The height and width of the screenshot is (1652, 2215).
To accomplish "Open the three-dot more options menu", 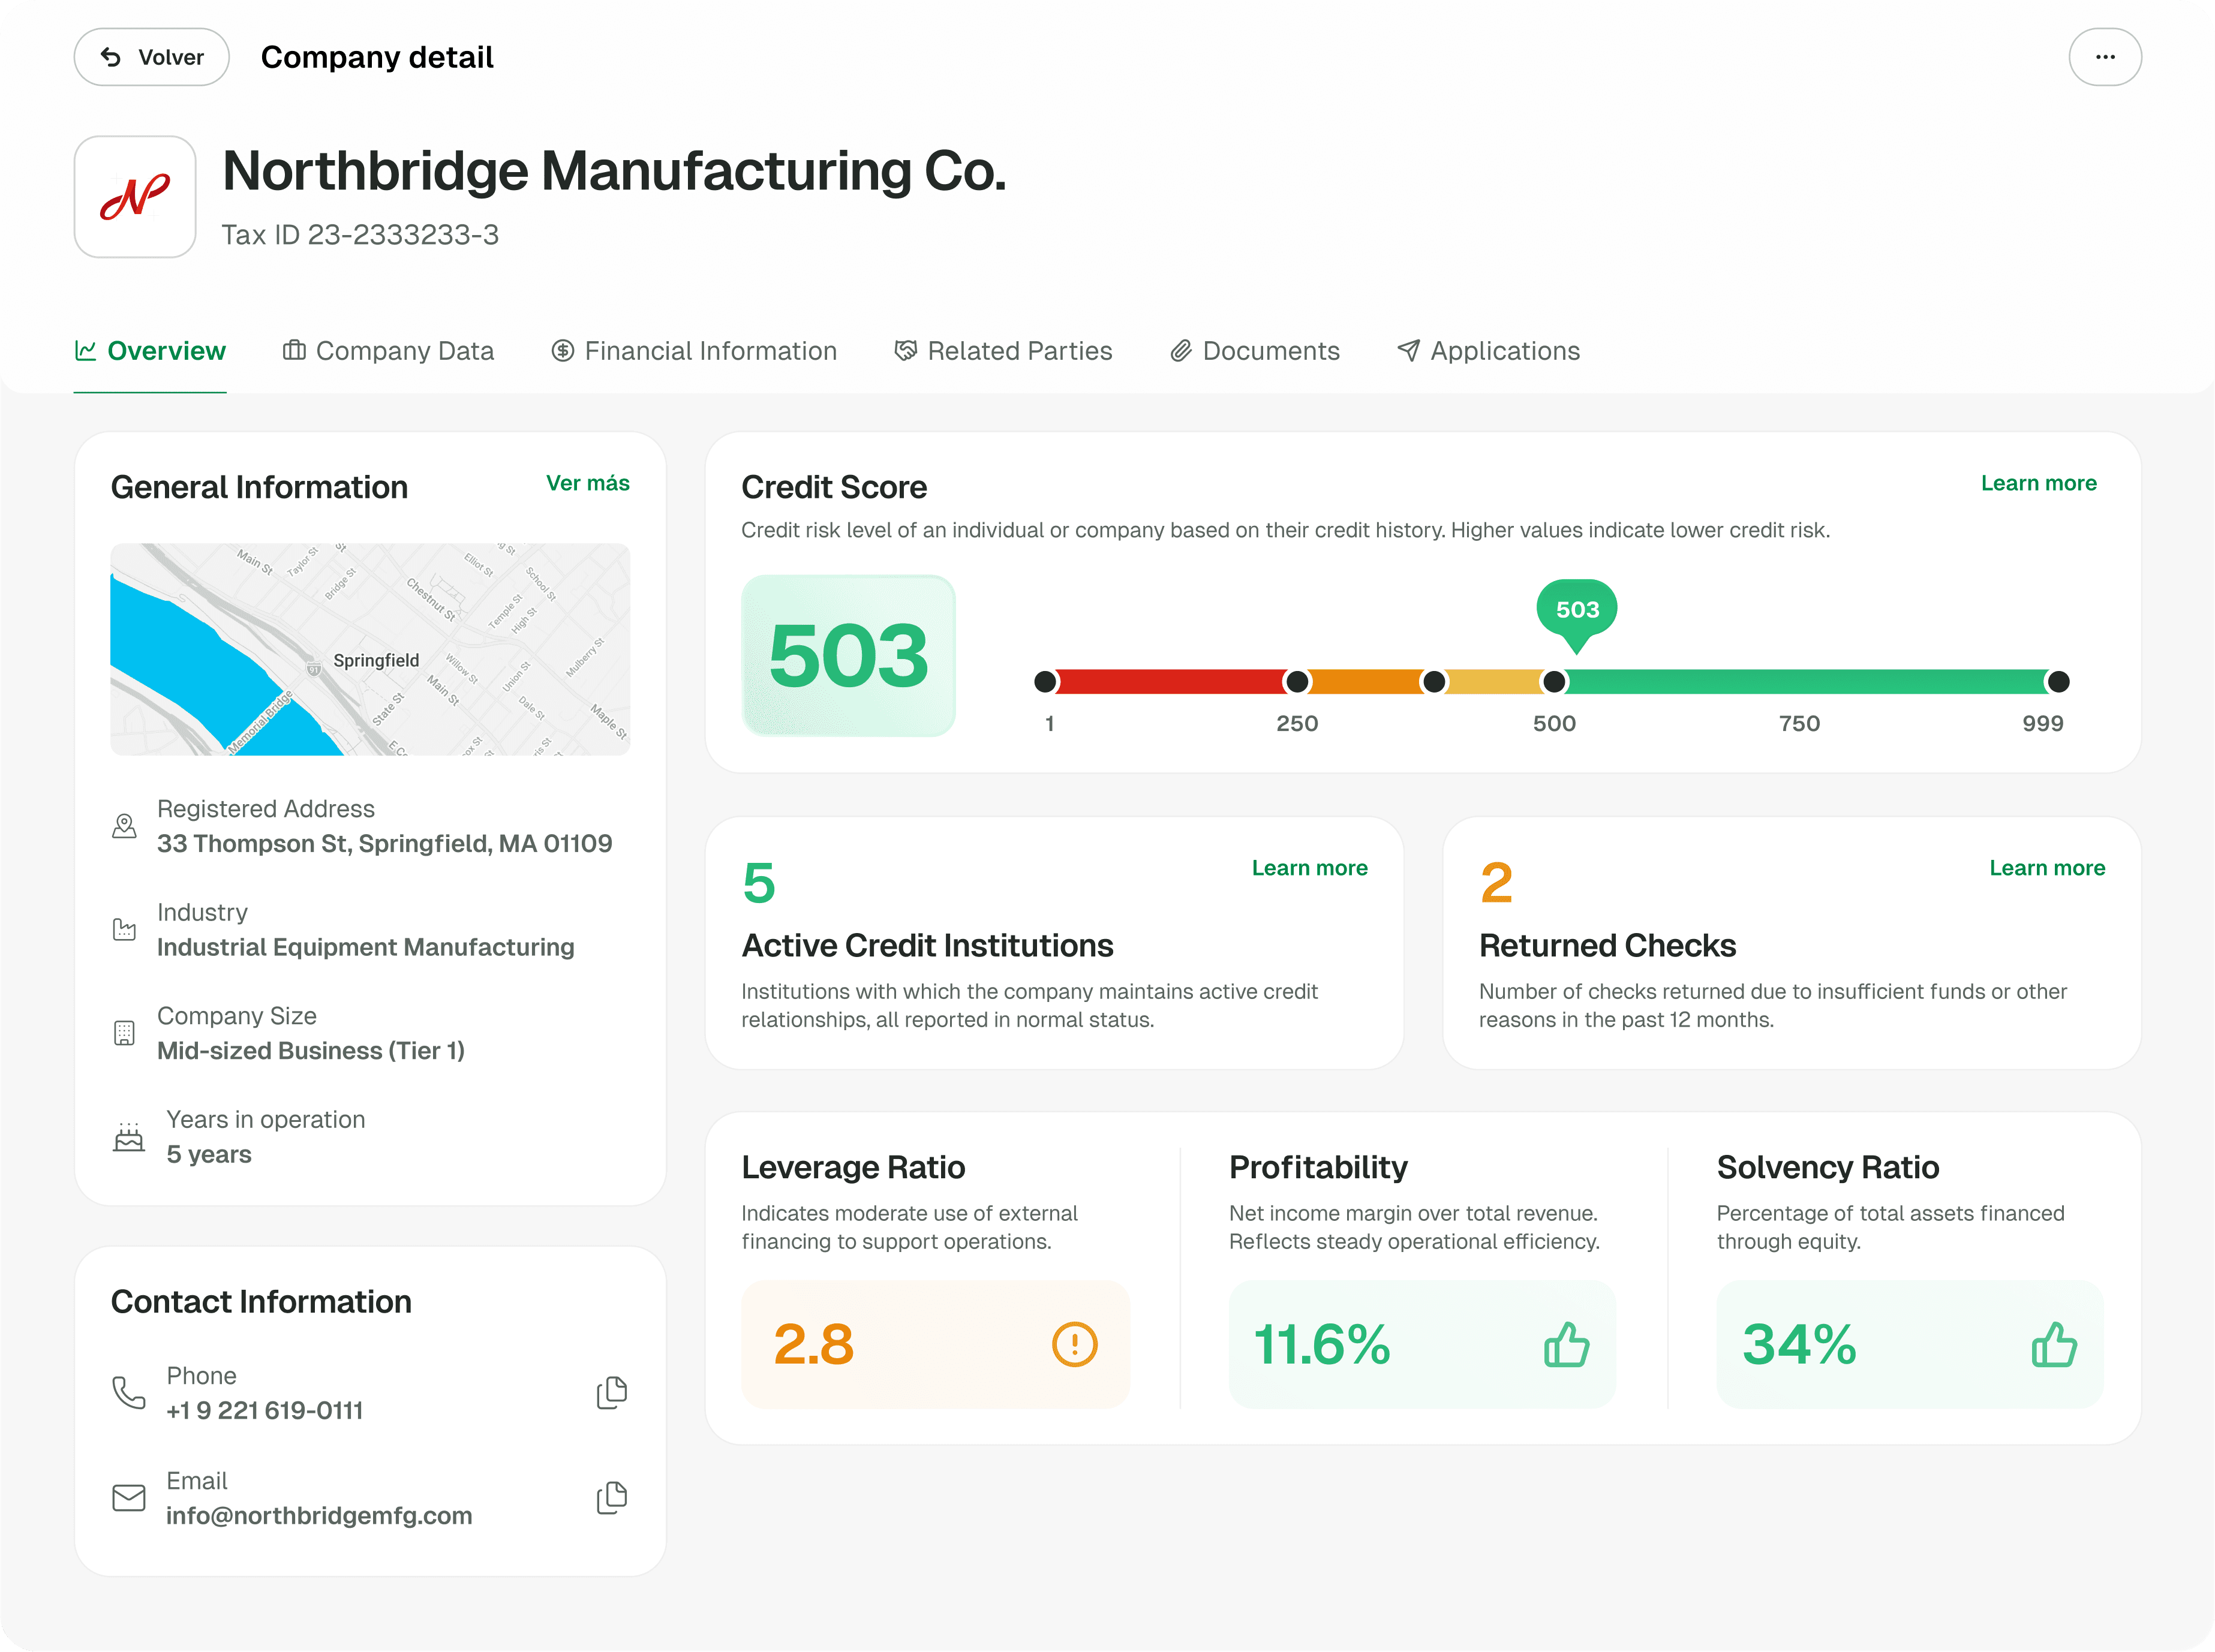I will click(x=2104, y=57).
